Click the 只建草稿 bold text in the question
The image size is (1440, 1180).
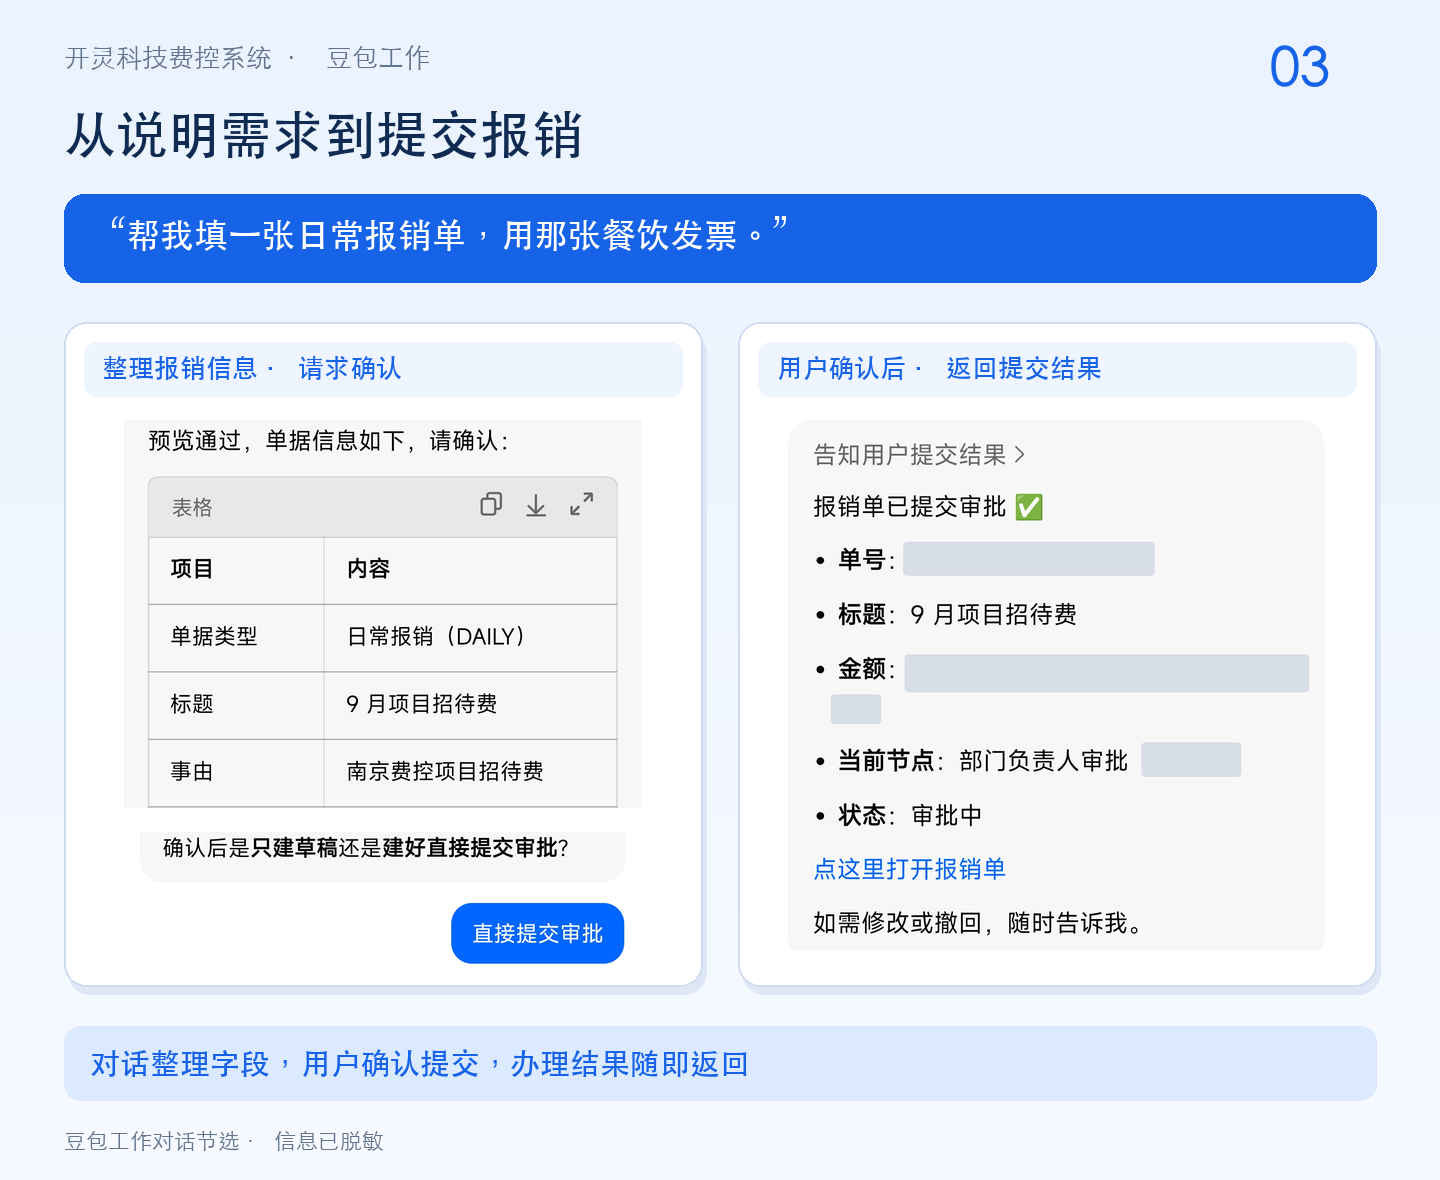pyautogui.click(x=295, y=848)
